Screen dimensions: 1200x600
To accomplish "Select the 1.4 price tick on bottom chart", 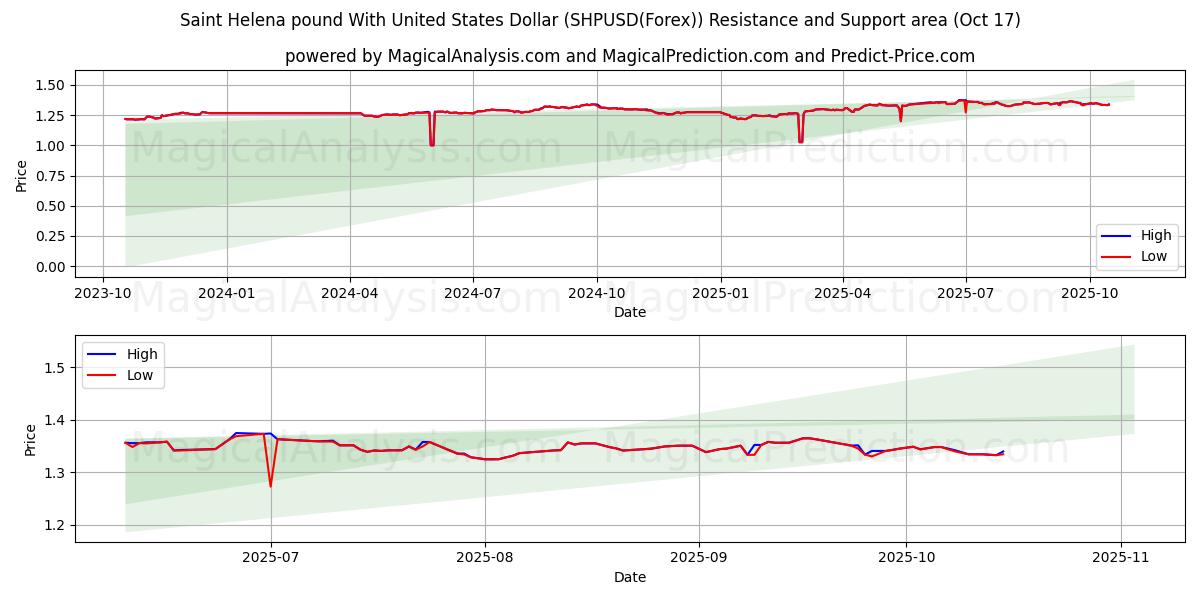I will (56, 420).
